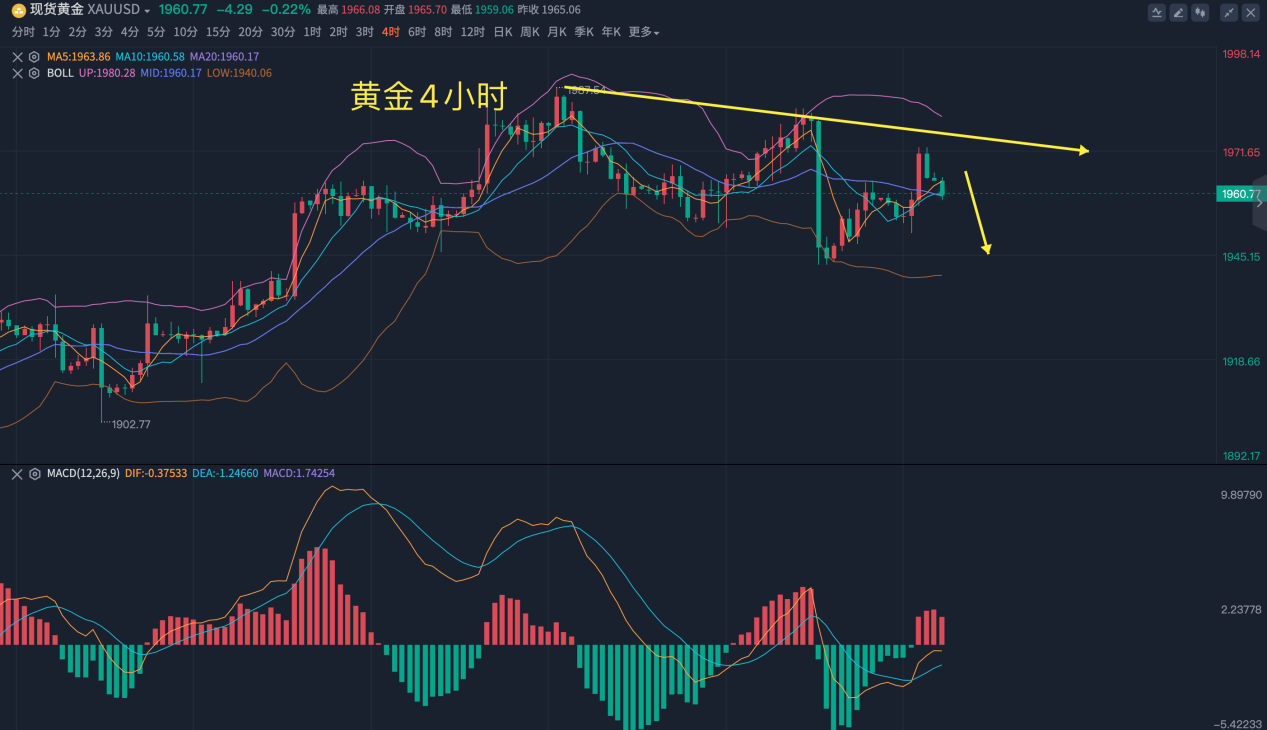This screenshot has height=730, width=1267.
Task: Switch to 月K monthly chart
Action: 557,32
